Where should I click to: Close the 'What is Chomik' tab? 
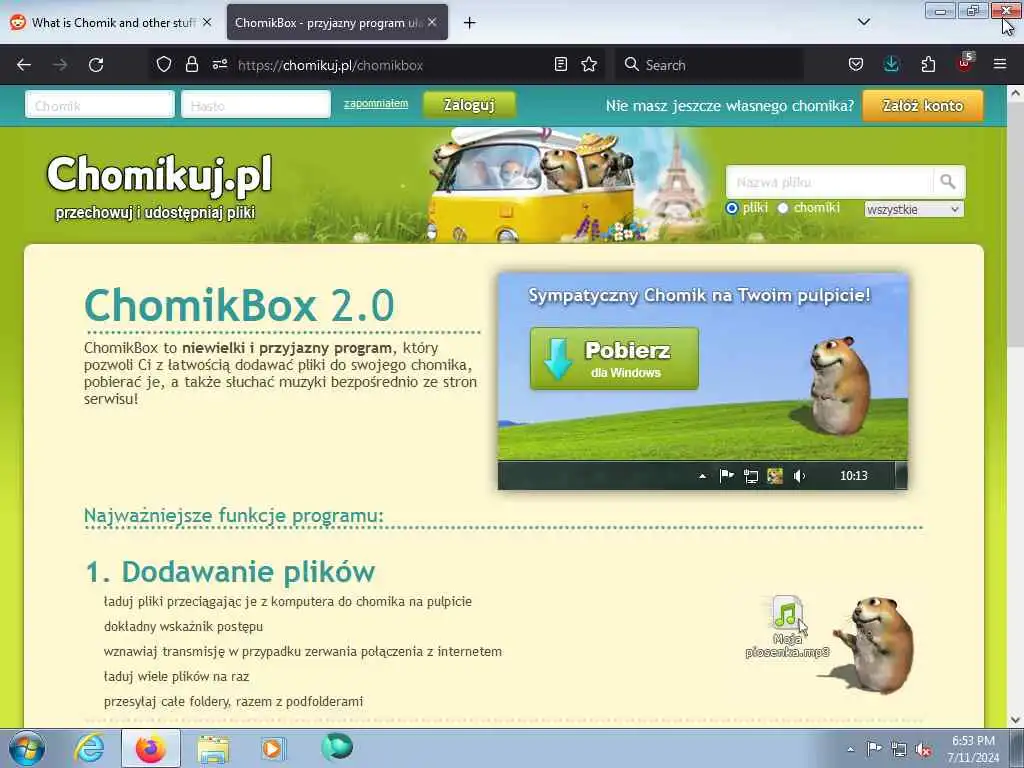[x=207, y=22]
